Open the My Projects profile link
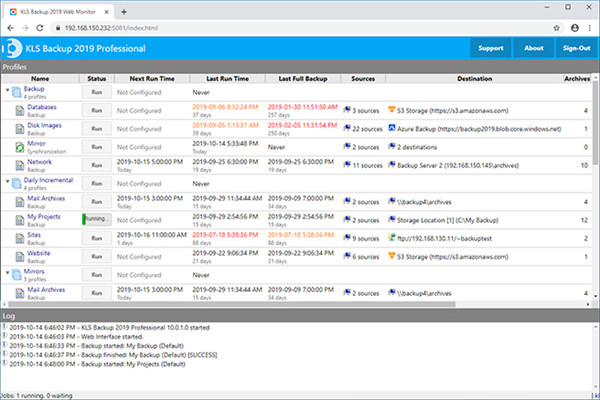600x400 pixels. (x=44, y=217)
